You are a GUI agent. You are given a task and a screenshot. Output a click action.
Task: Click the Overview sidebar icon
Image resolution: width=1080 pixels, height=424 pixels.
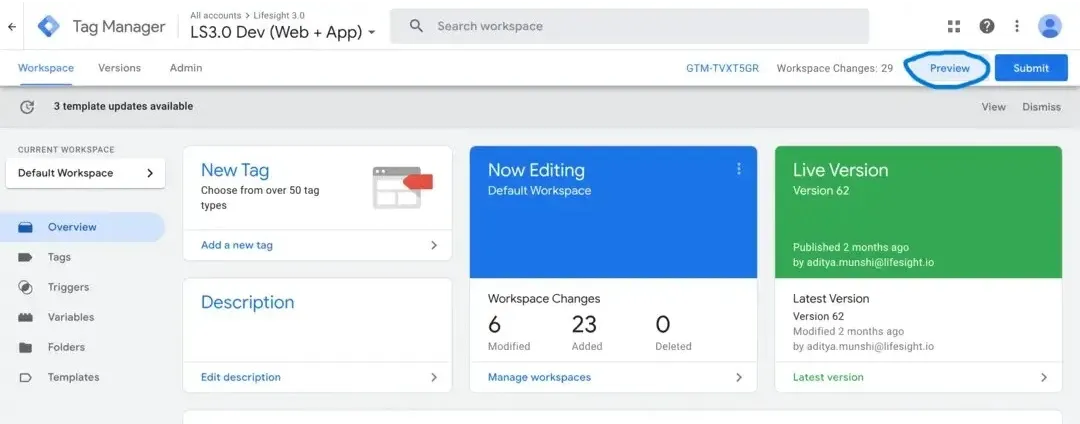click(x=25, y=227)
